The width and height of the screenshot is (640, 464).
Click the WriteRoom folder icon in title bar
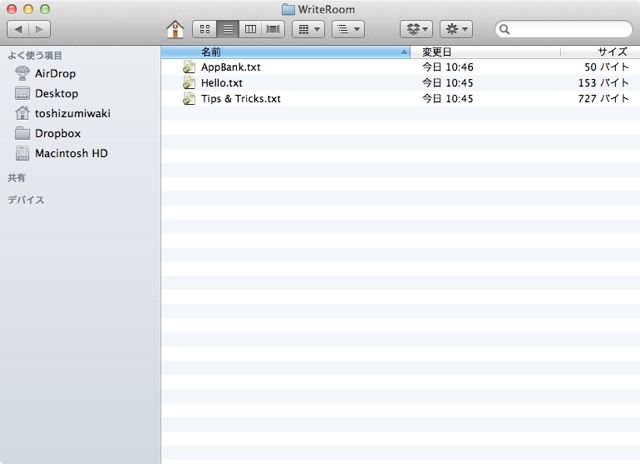point(288,9)
